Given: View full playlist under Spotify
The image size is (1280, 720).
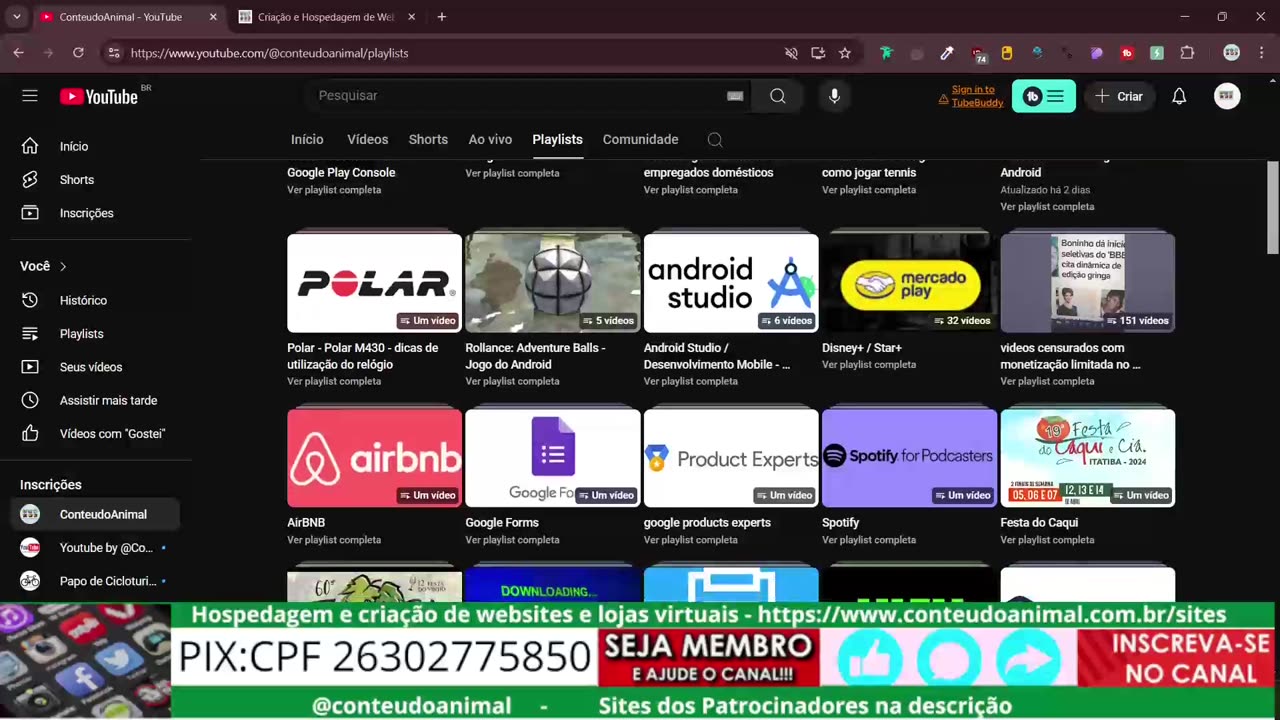Looking at the screenshot, I should point(869,540).
